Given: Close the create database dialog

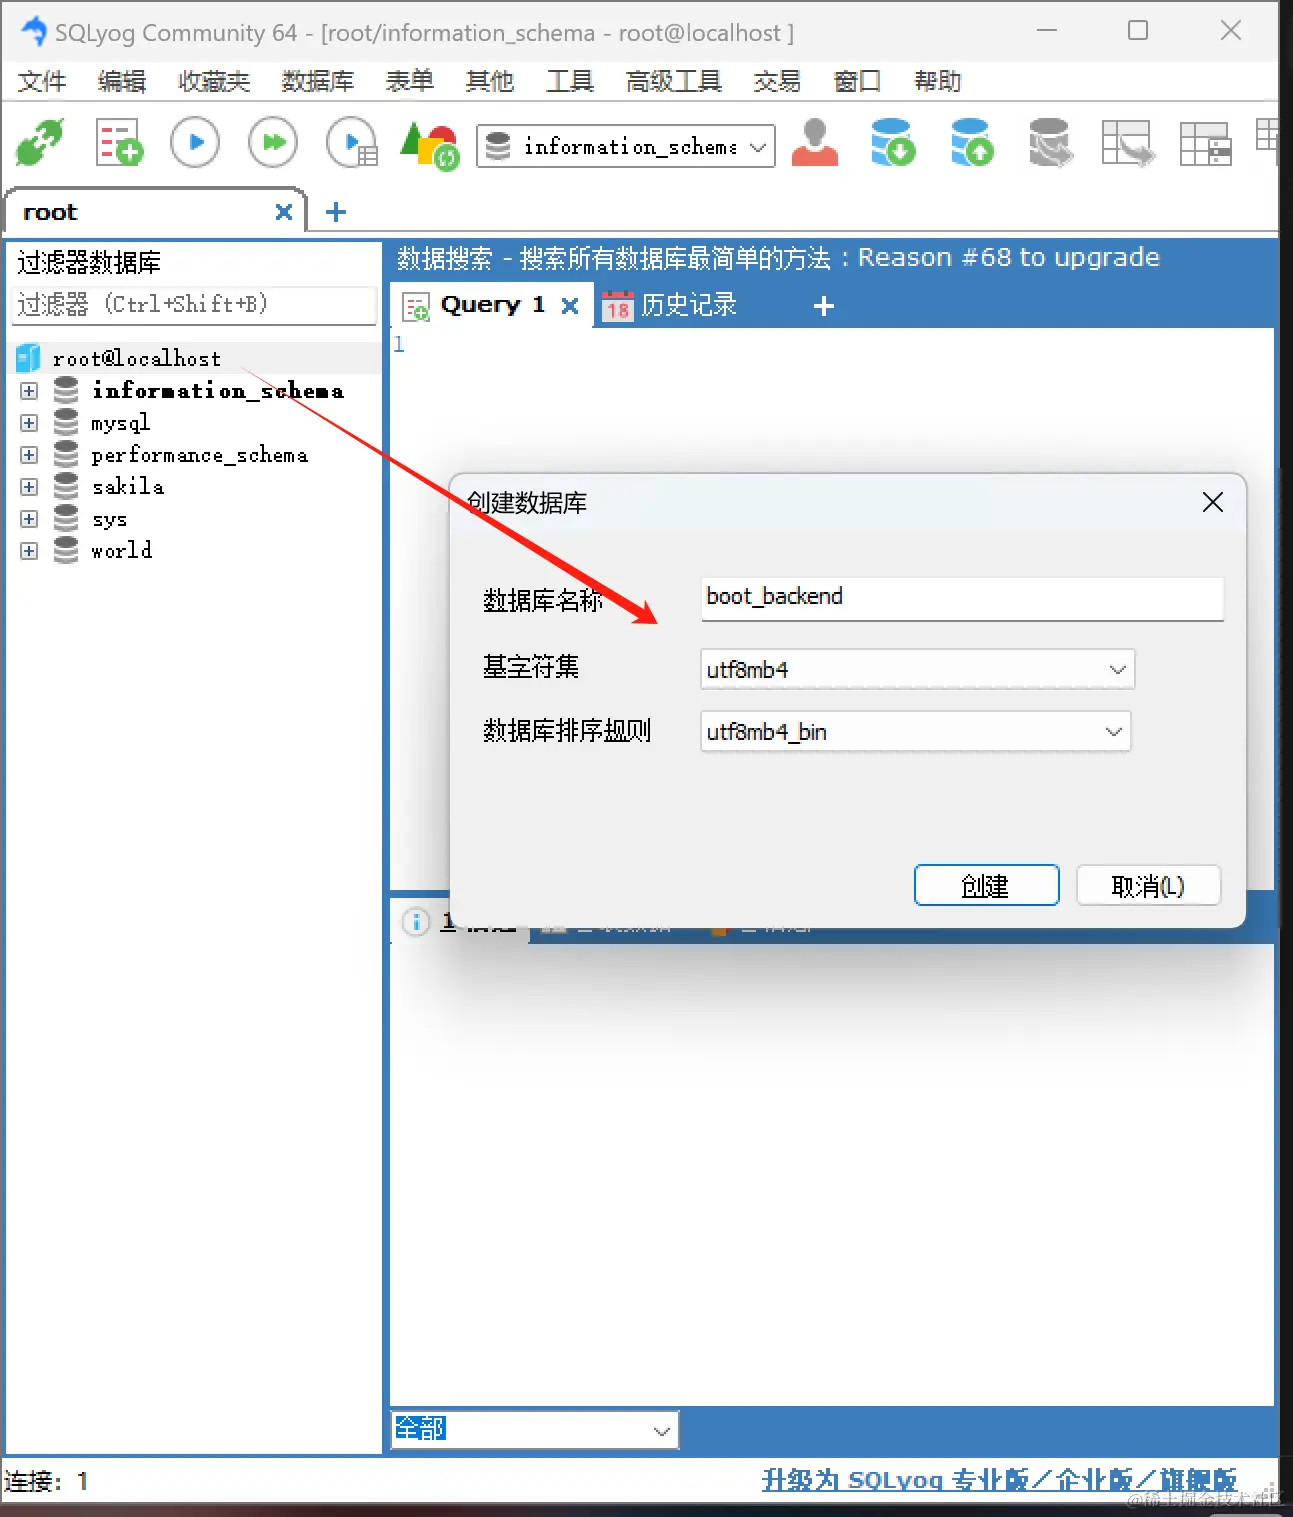Looking at the screenshot, I should click(1213, 502).
